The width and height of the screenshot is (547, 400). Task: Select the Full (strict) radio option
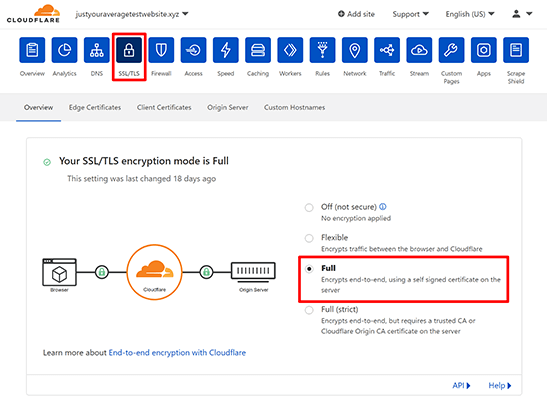[x=309, y=310]
